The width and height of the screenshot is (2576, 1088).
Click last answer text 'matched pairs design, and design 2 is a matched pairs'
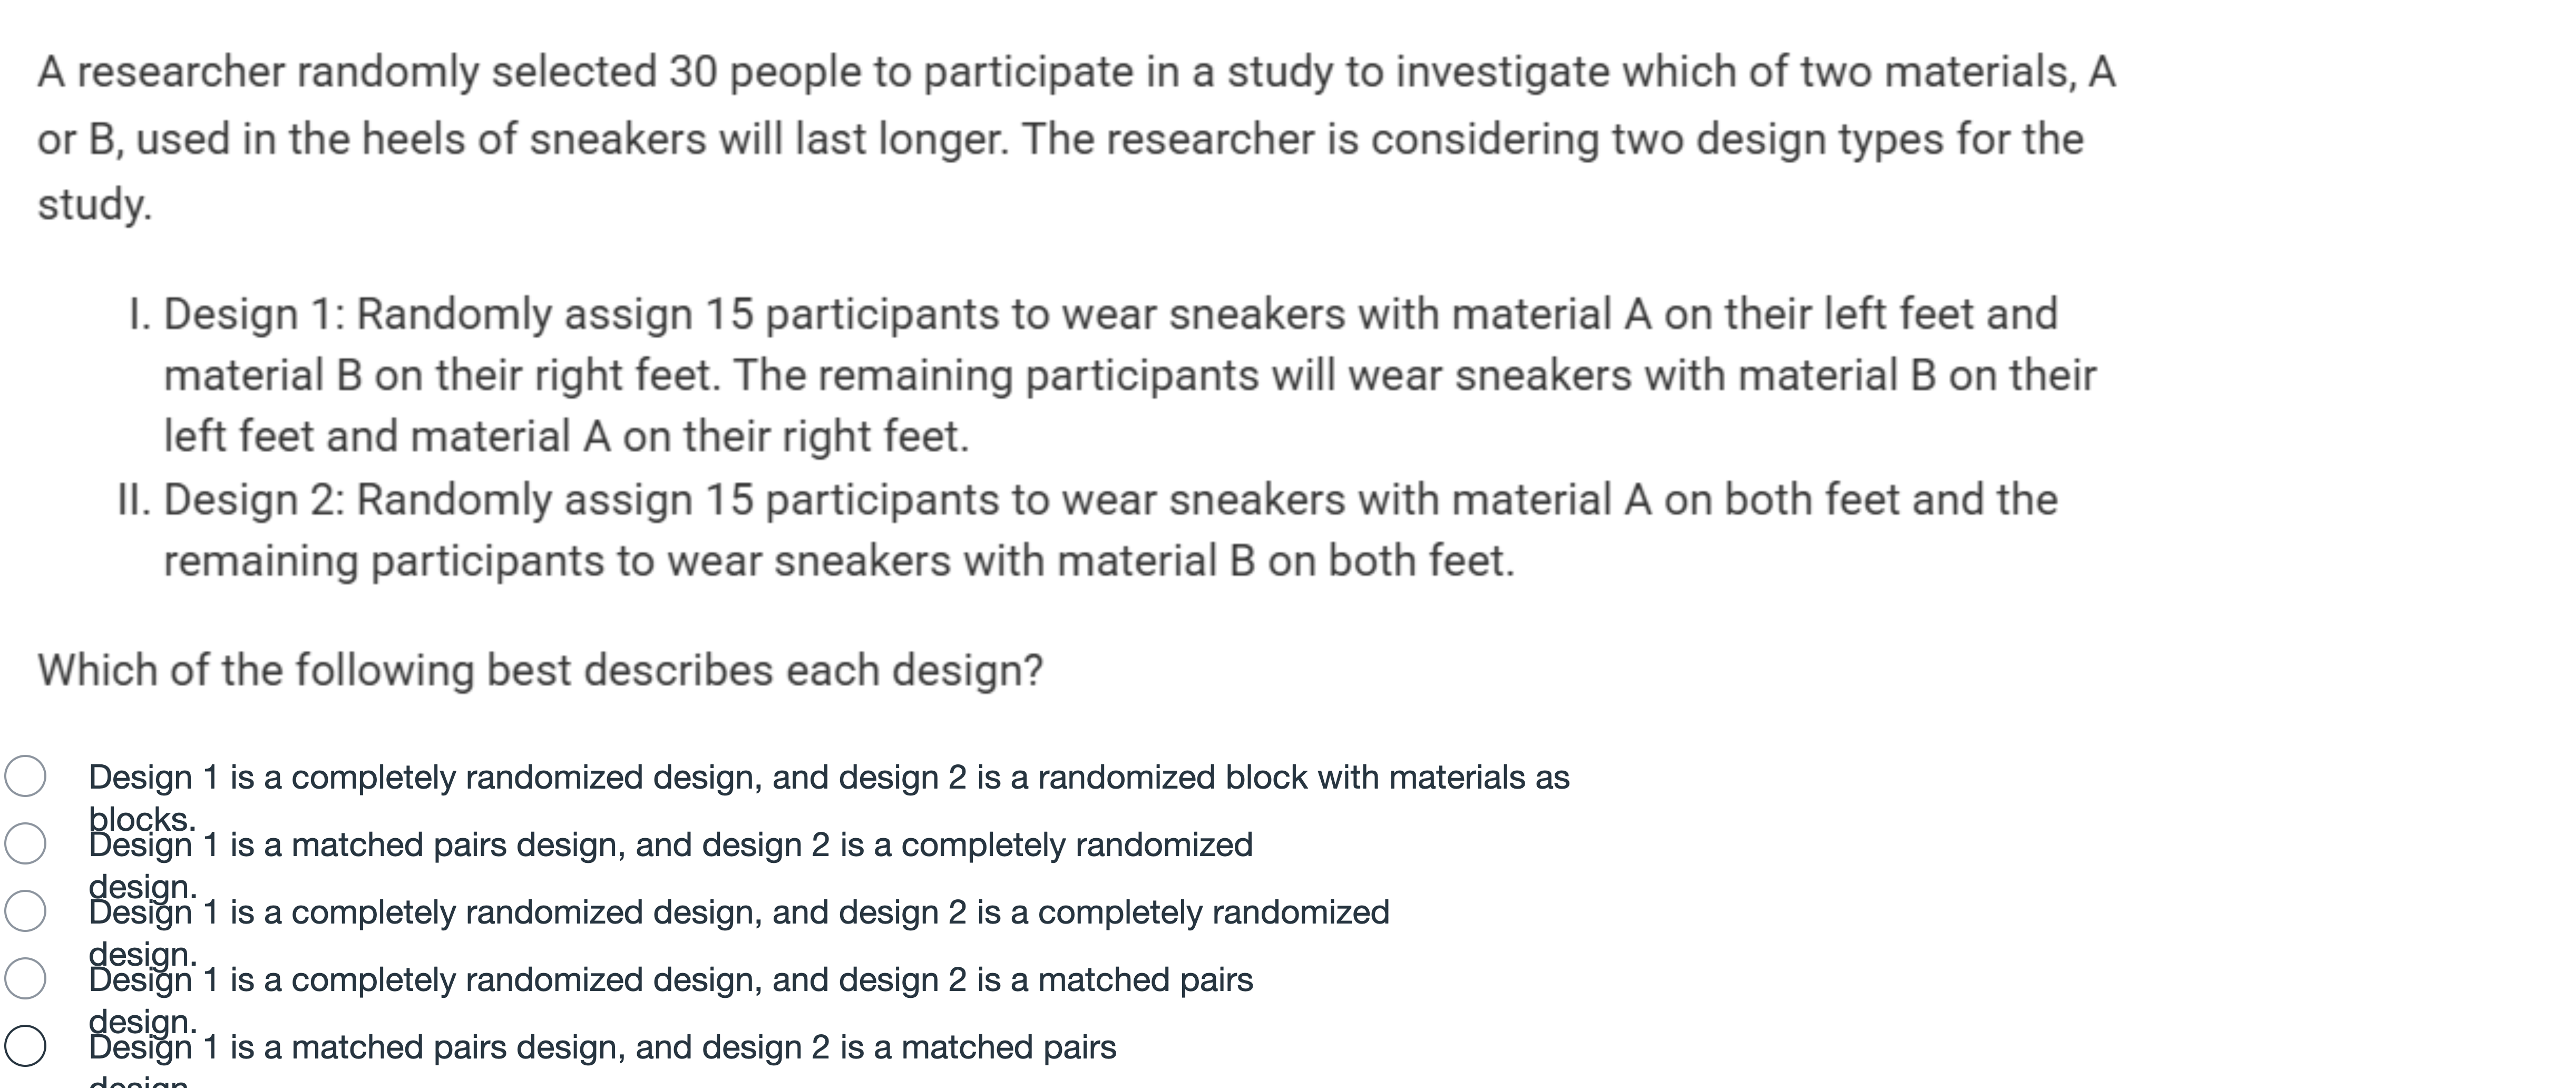tap(602, 1047)
